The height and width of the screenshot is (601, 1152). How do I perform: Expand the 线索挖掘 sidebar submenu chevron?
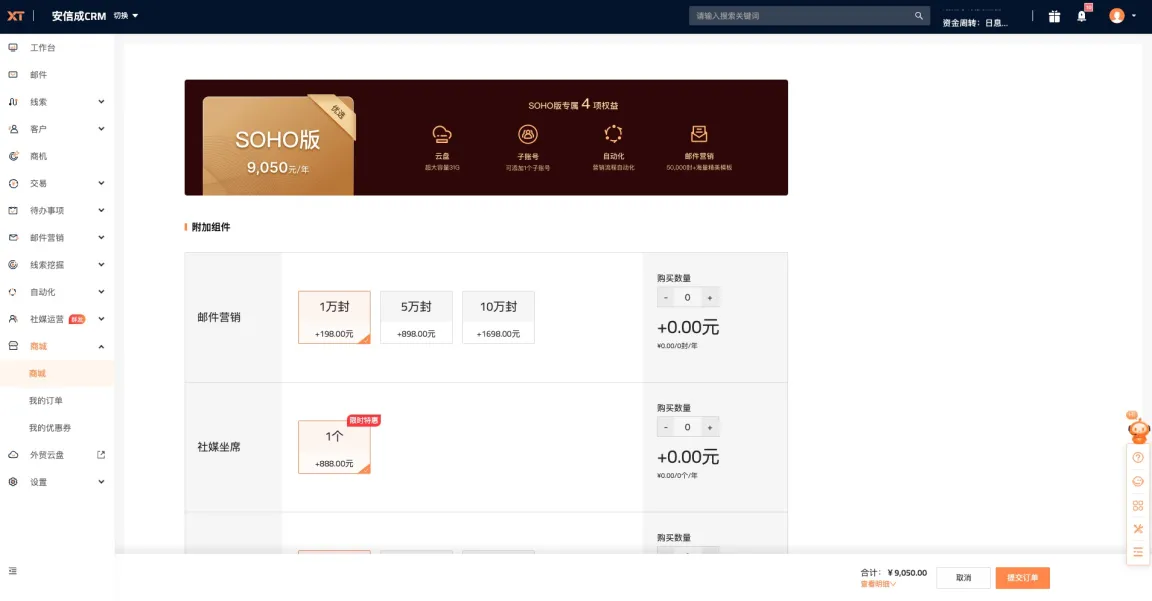[x=101, y=265]
